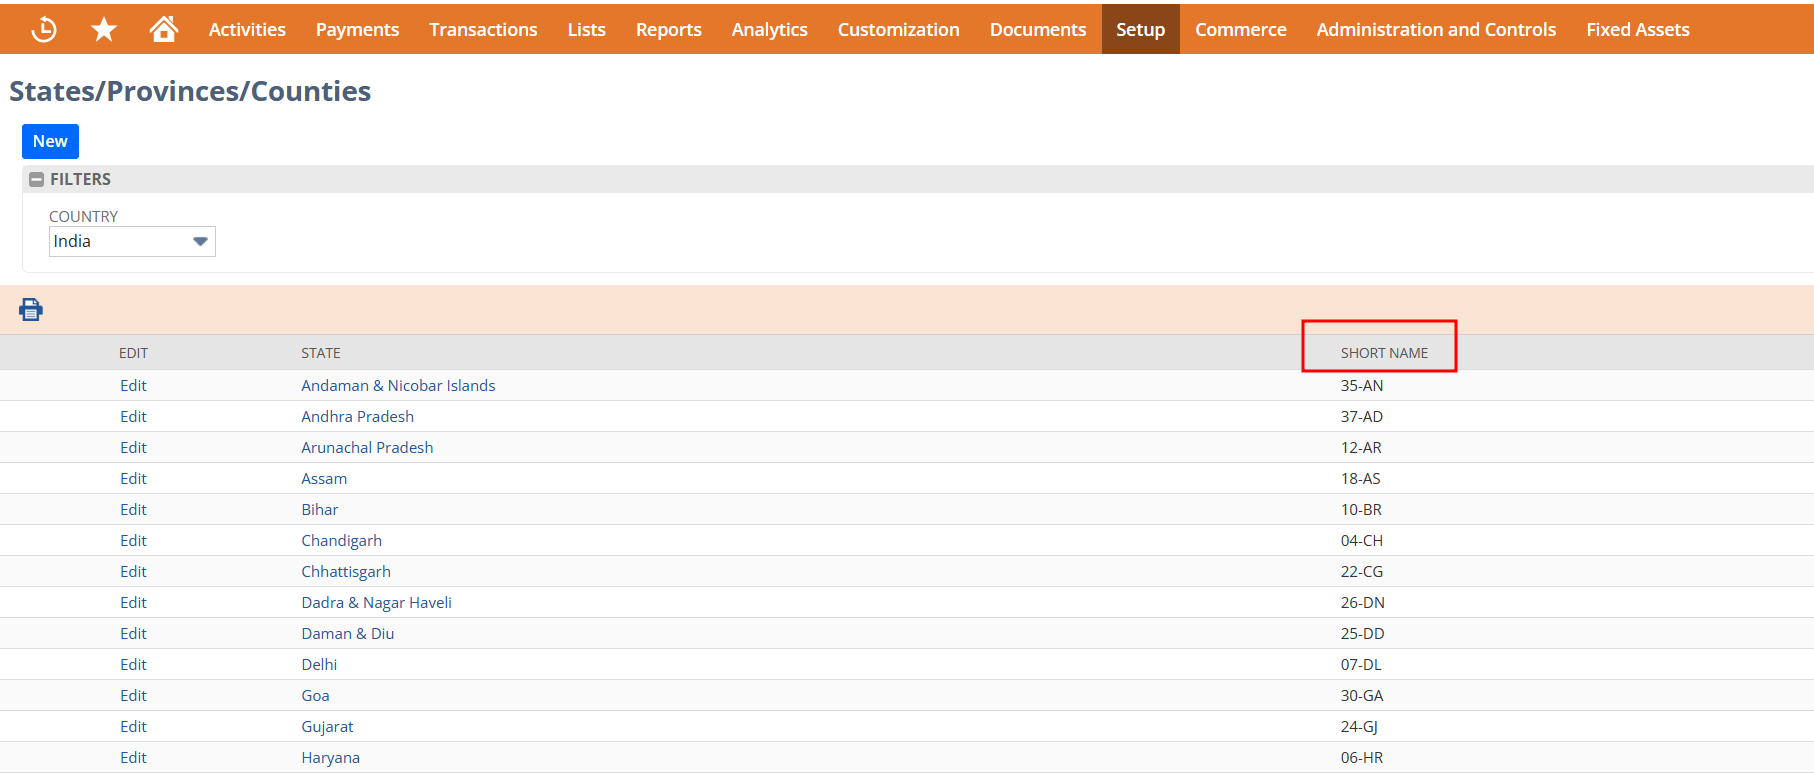The height and width of the screenshot is (775, 1814).
Task: Open the Setup menu
Action: coord(1140,30)
